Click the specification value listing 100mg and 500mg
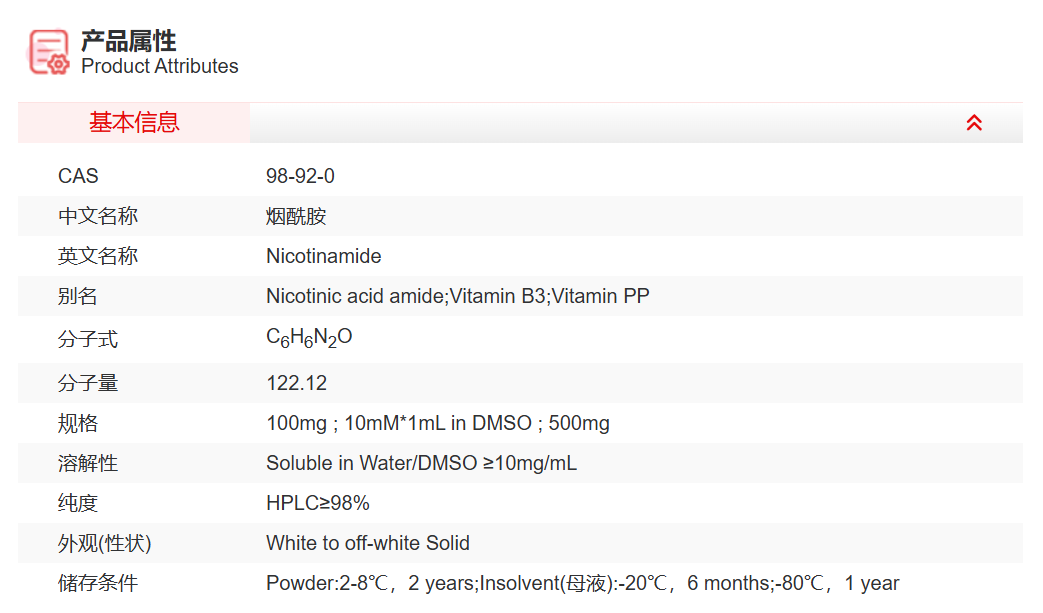The height and width of the screenshot is (613, 1043). pyautogui.click(x=437, y=423)
